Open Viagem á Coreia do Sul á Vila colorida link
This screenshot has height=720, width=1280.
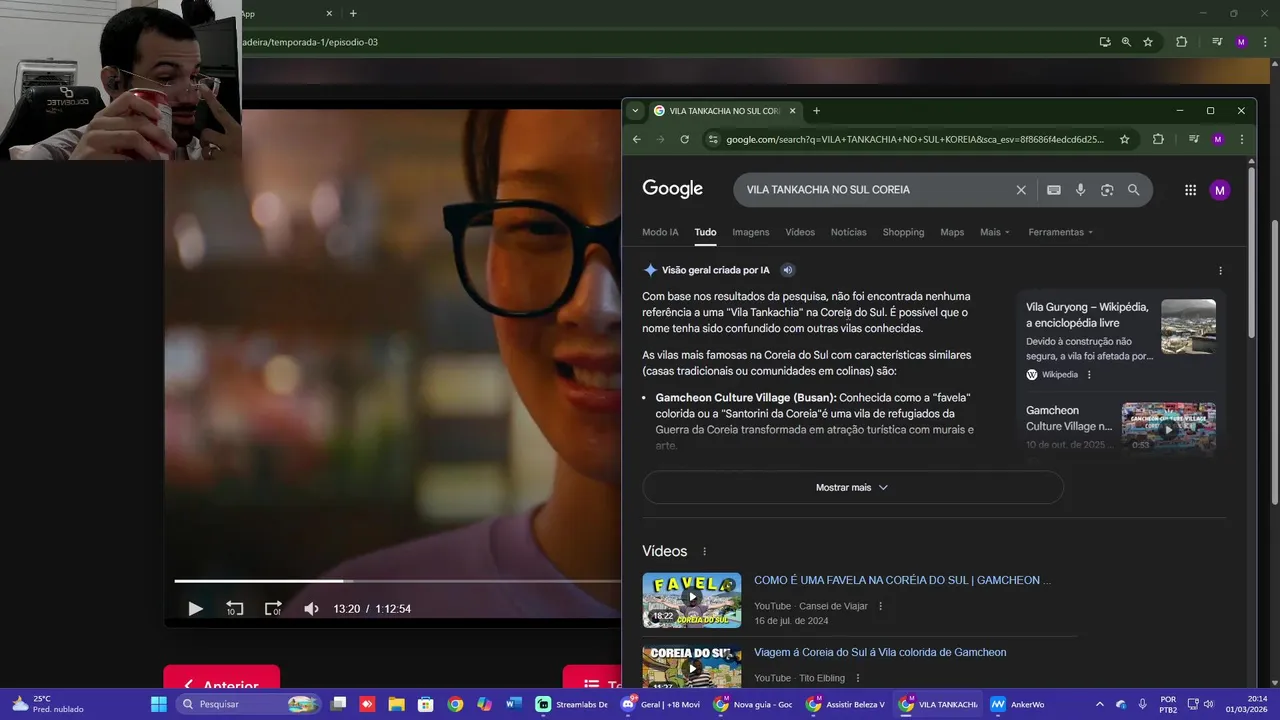pos(880,652)
